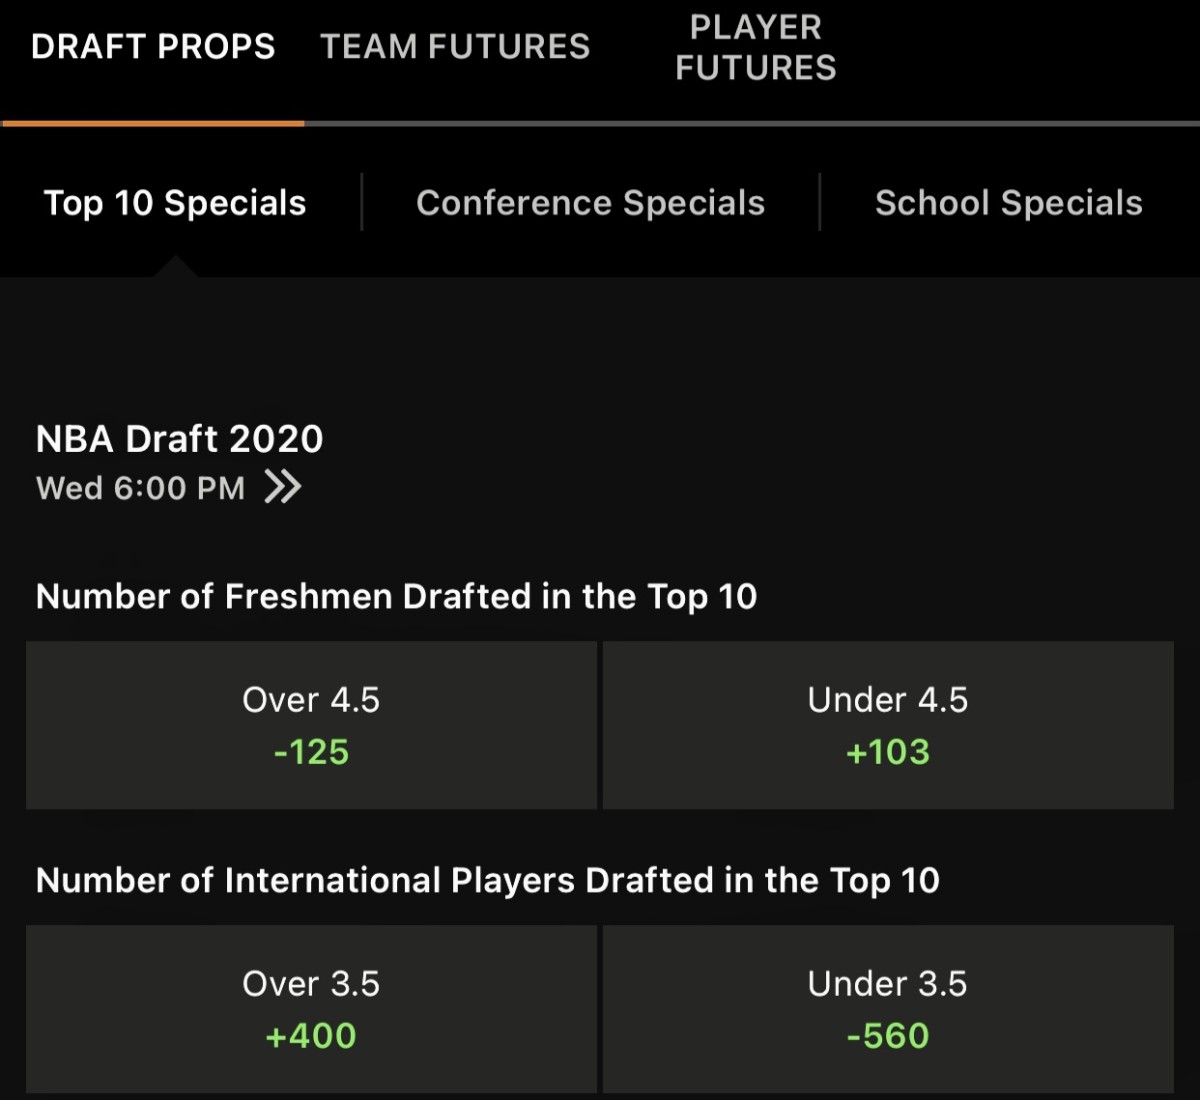Click the orange indicator under Draft Props
1200x1100 pixels.
click(153, 123)
